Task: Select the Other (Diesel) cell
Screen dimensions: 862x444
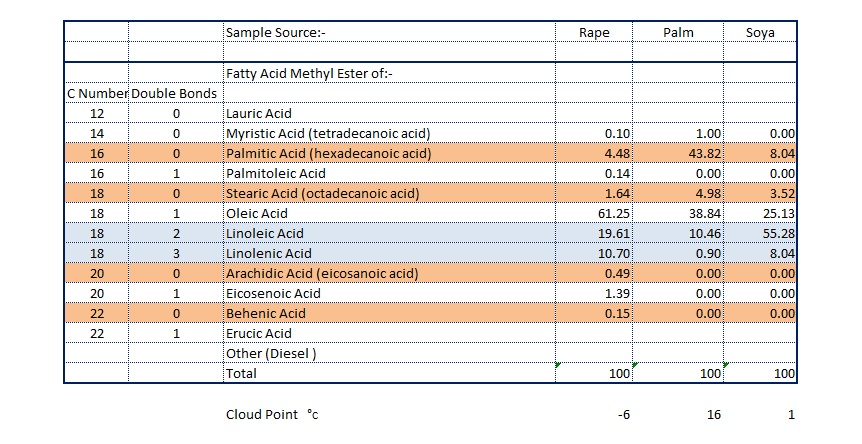Action: (x=270, y=353)
